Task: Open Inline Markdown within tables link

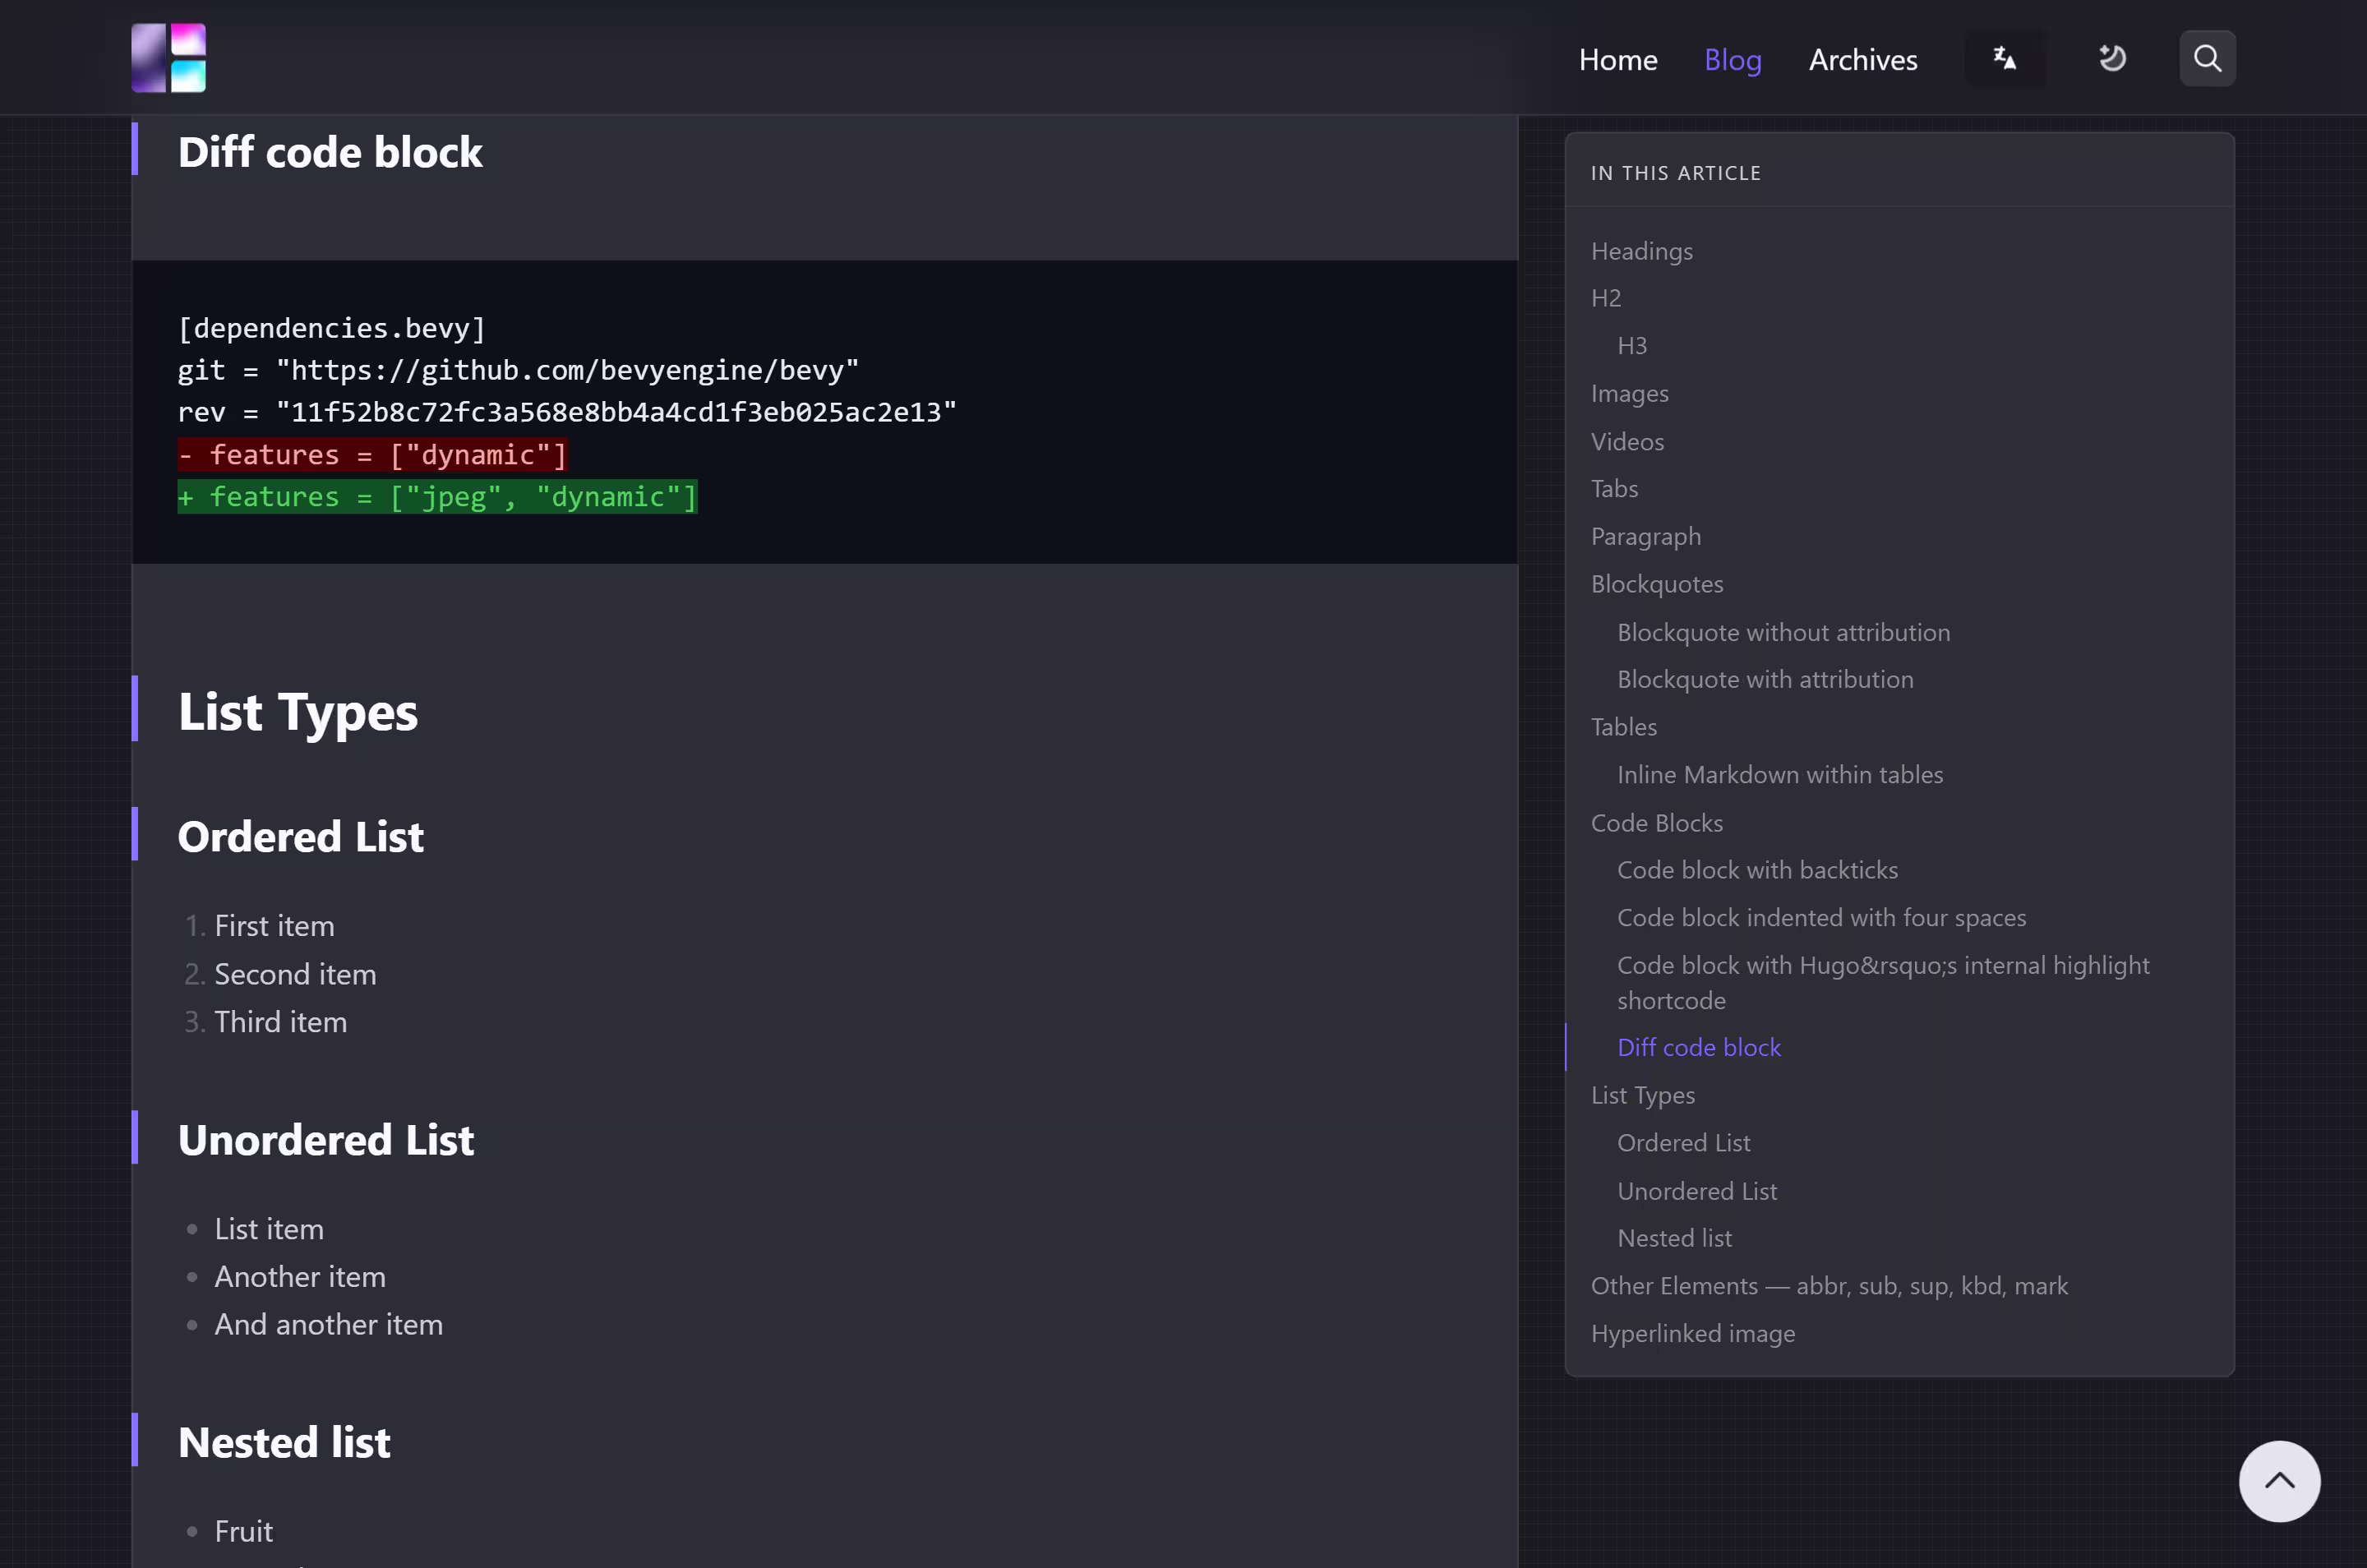Action: pyautogui.click(x=1779, y=775)
